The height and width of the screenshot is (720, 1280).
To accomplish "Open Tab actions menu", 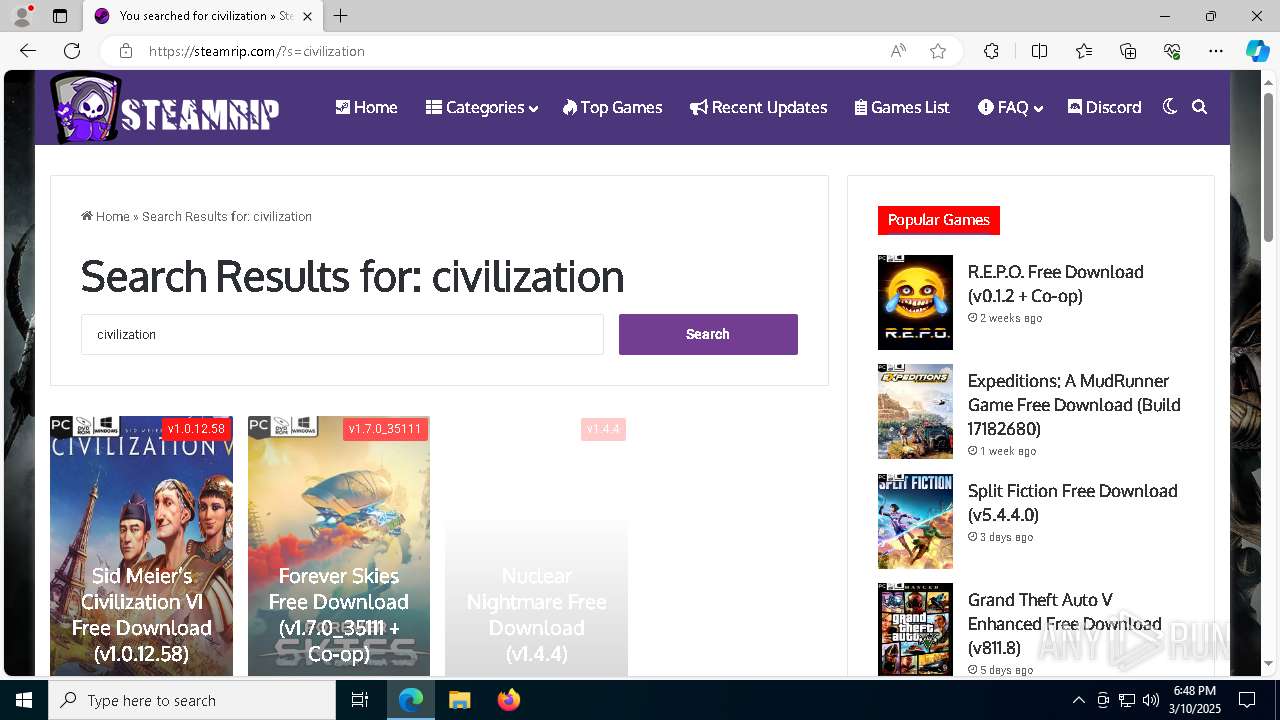I will point(60,16).
